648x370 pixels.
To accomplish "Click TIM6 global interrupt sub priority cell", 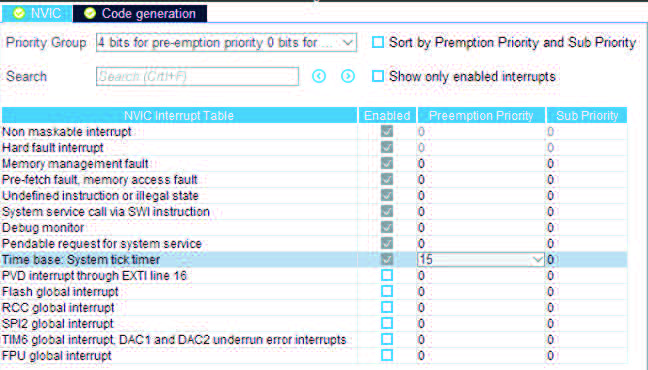I will [586, 339].
